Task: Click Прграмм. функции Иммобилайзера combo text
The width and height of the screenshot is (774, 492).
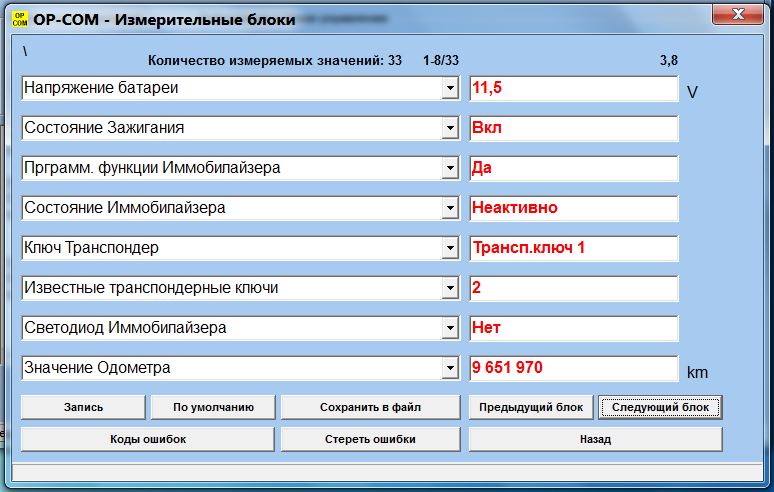Action: point(152,168)
